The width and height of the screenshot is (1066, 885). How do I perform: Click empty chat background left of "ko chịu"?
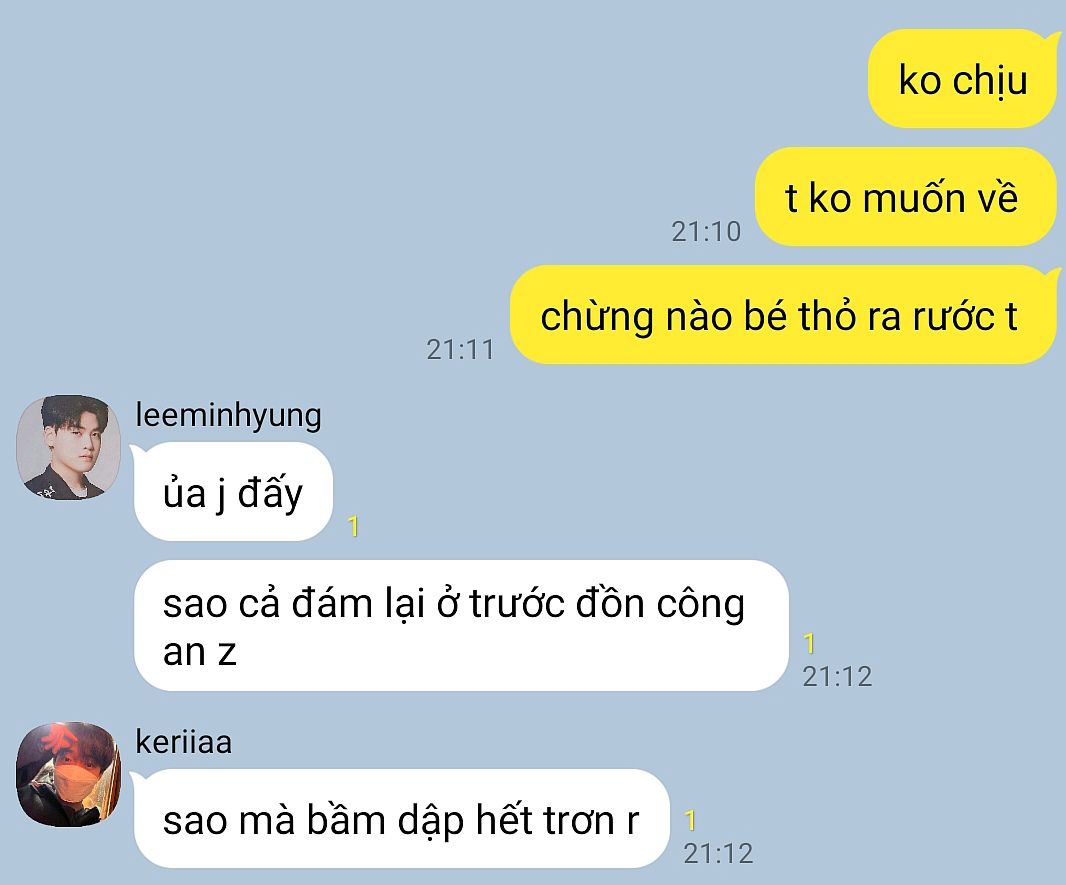[435, 79]
